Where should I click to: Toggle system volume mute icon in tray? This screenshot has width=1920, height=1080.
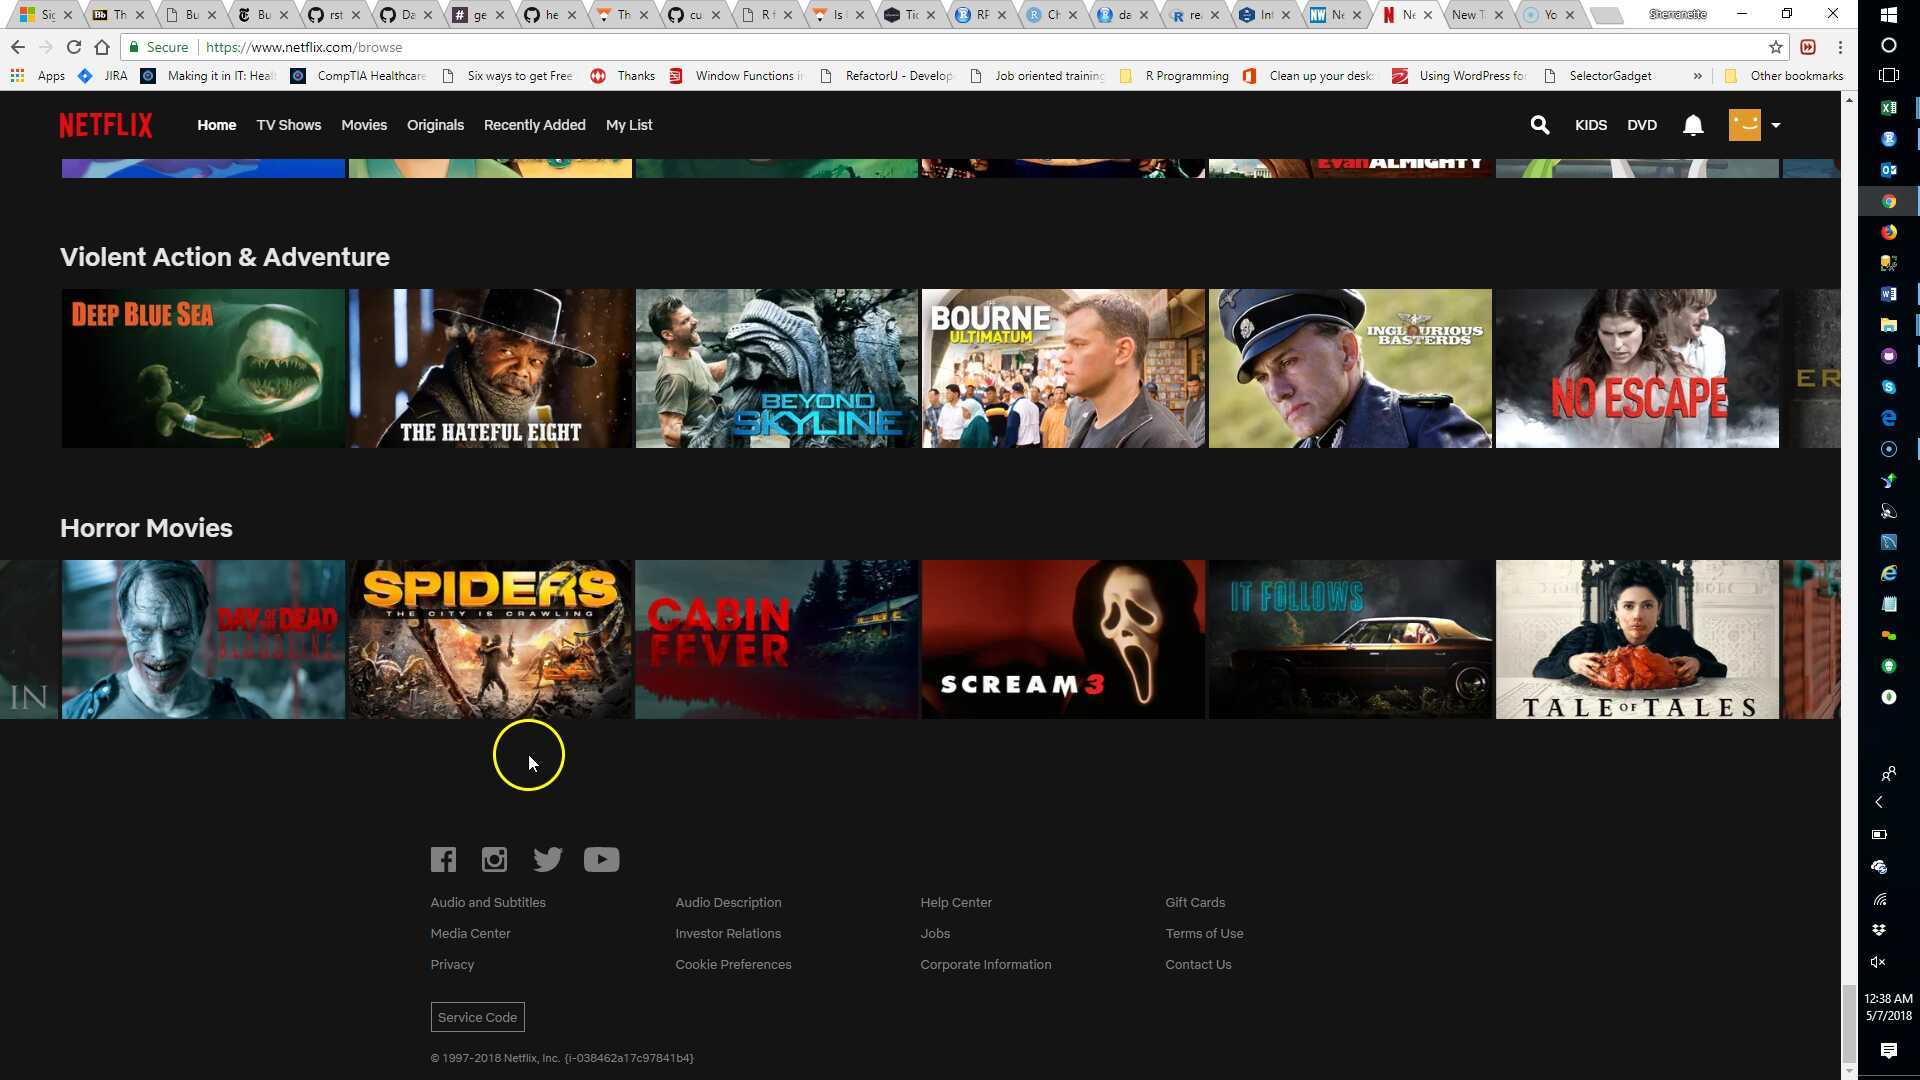[x=1878, y=962]
